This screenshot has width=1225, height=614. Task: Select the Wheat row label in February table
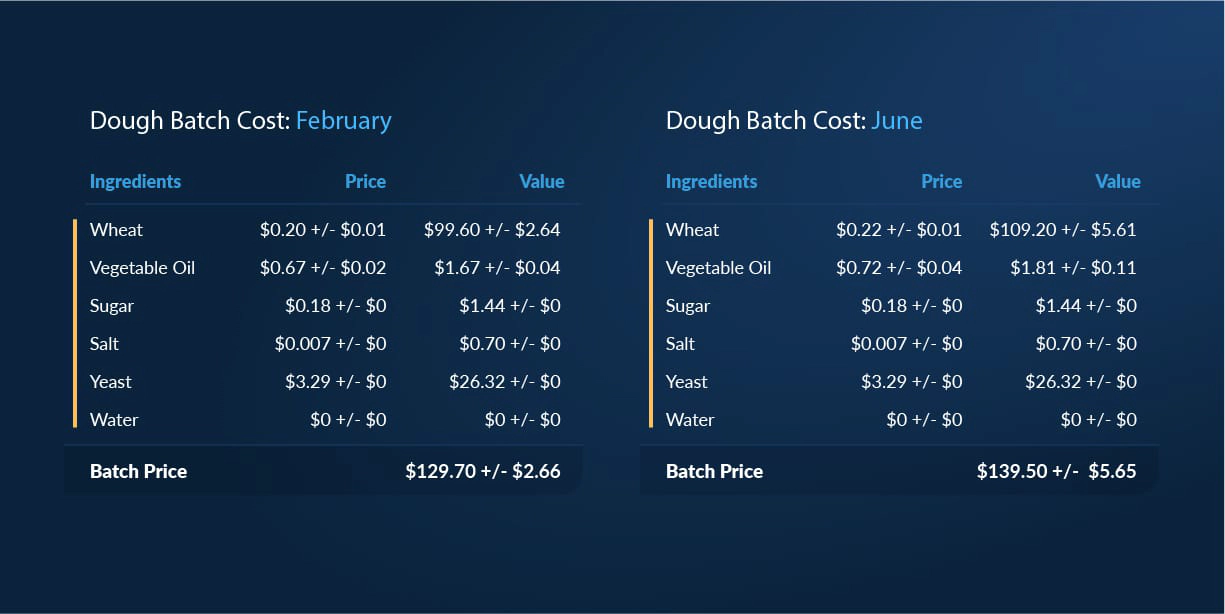point(116,230)
